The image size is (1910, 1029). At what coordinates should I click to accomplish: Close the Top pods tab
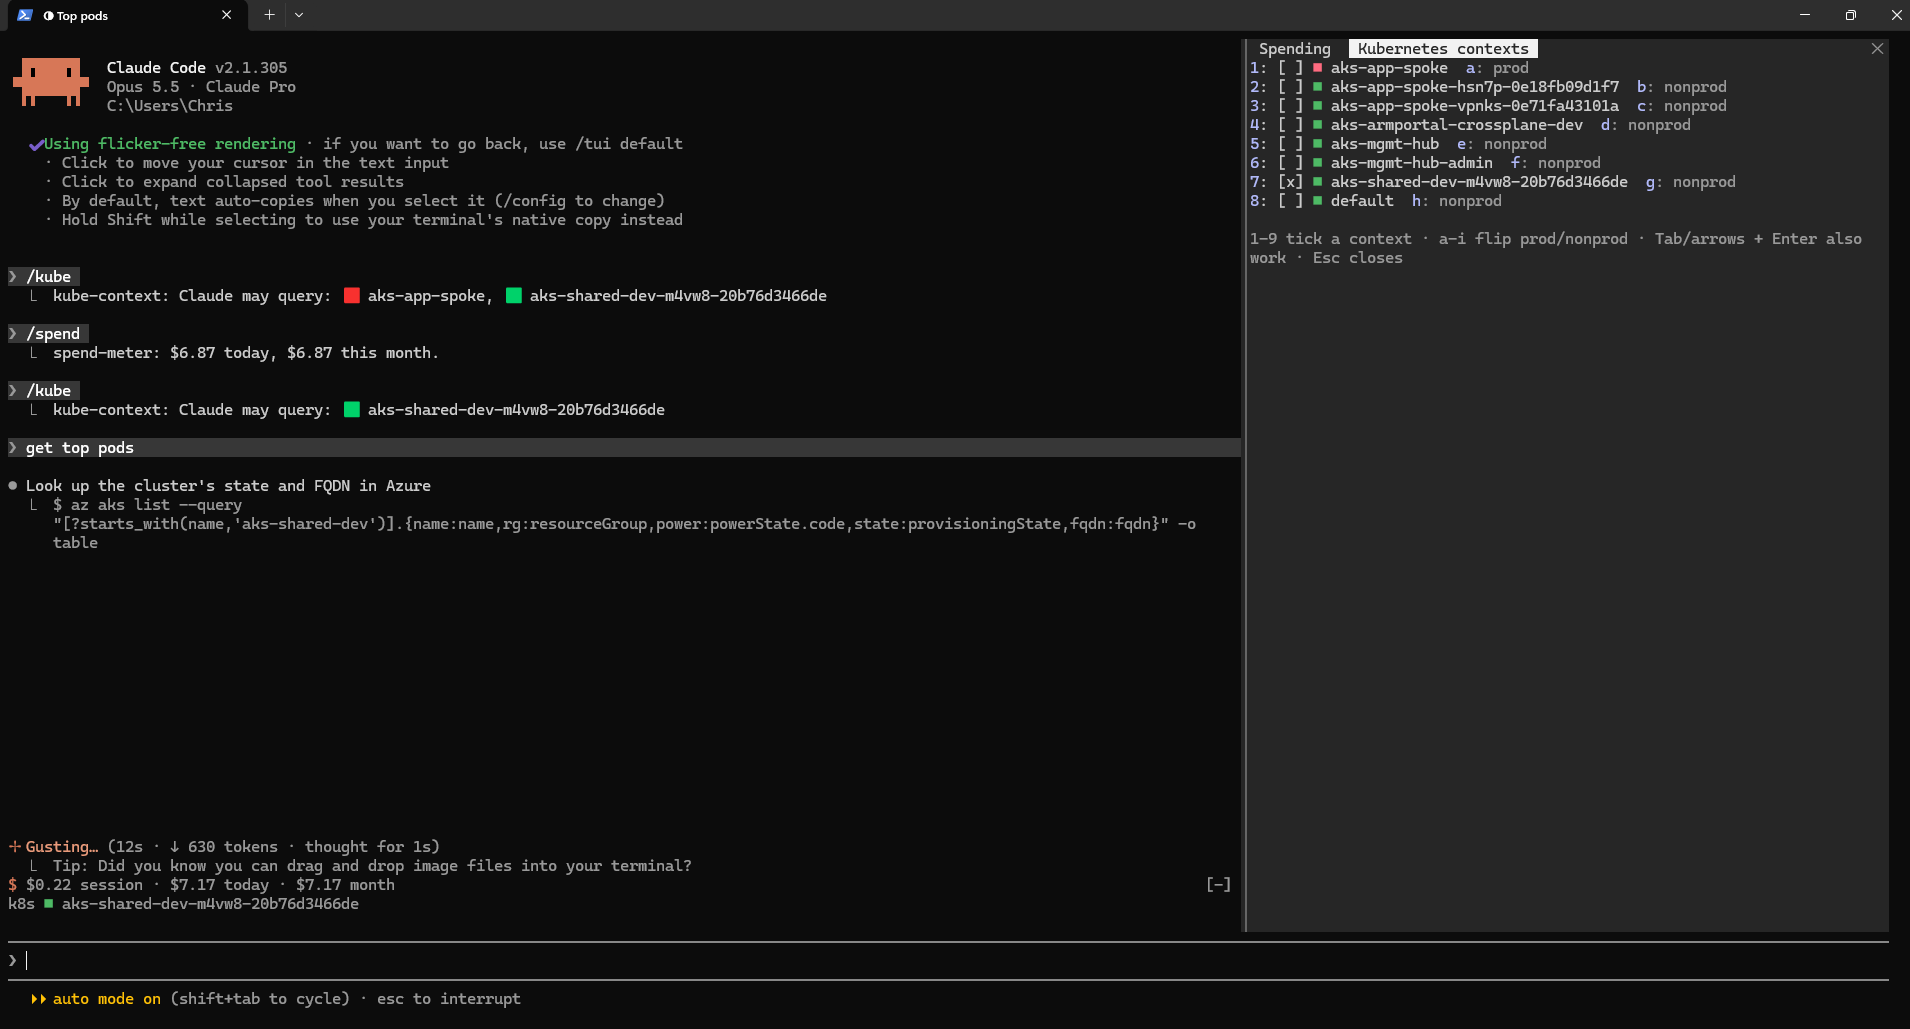pyautogui.click(x=226, y=15)
